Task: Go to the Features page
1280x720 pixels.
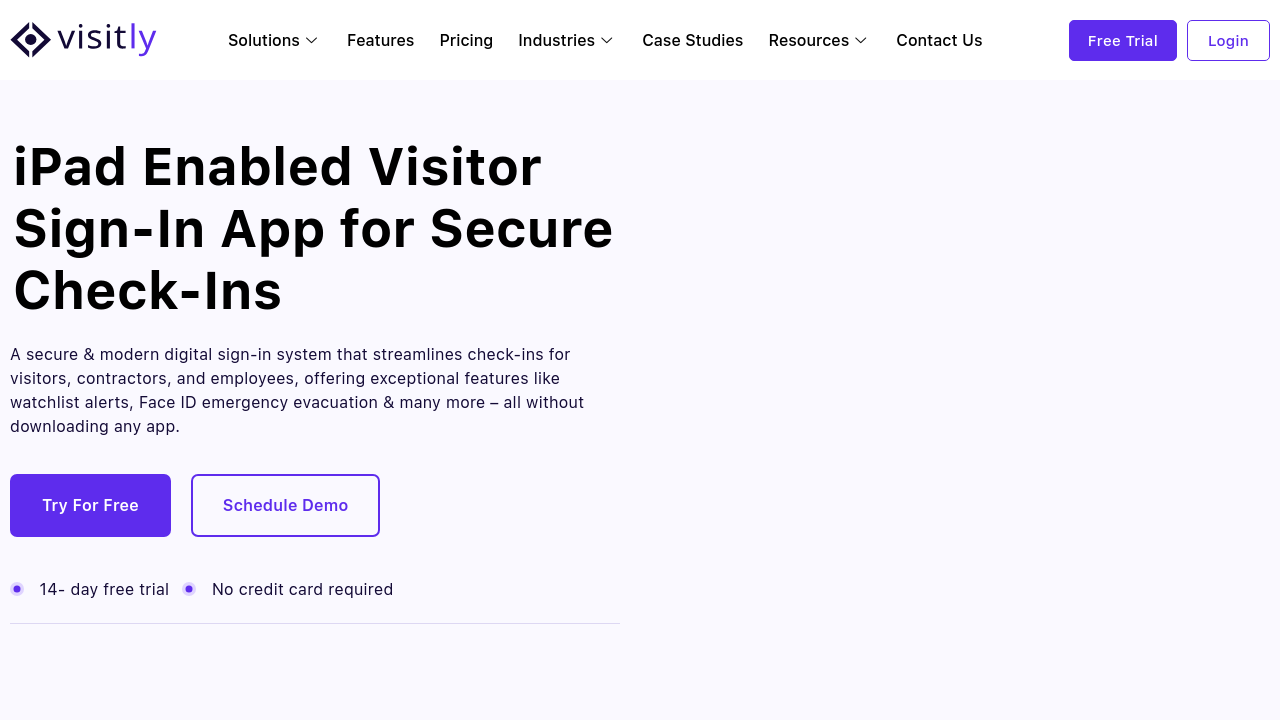Action: 380,40
